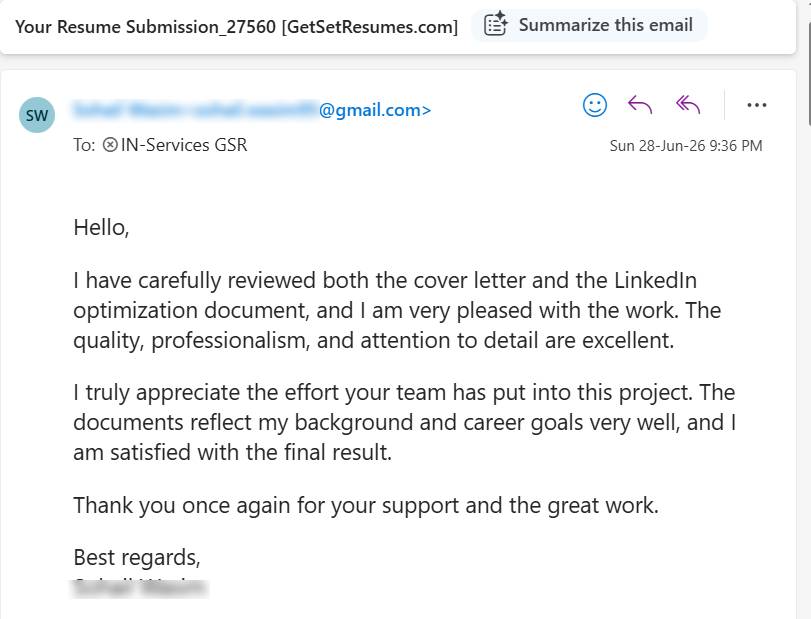Click the paragraph starting "I truly appreciate"
The height and width of the screenshot is (619, 811).
tap(404, 422)
